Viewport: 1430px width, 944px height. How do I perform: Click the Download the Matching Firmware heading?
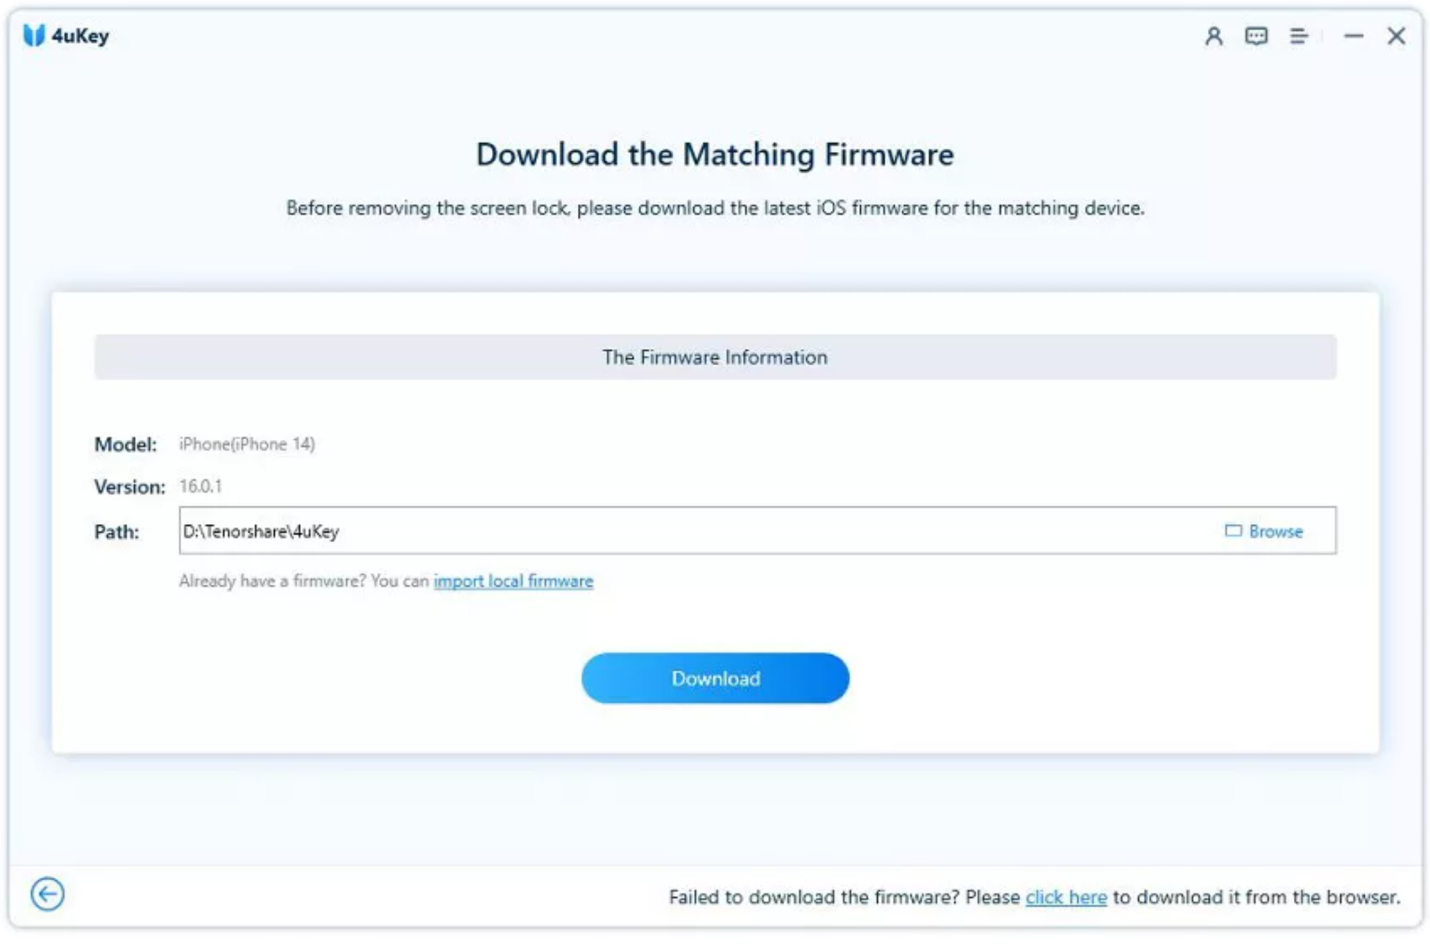pos(715,154)
